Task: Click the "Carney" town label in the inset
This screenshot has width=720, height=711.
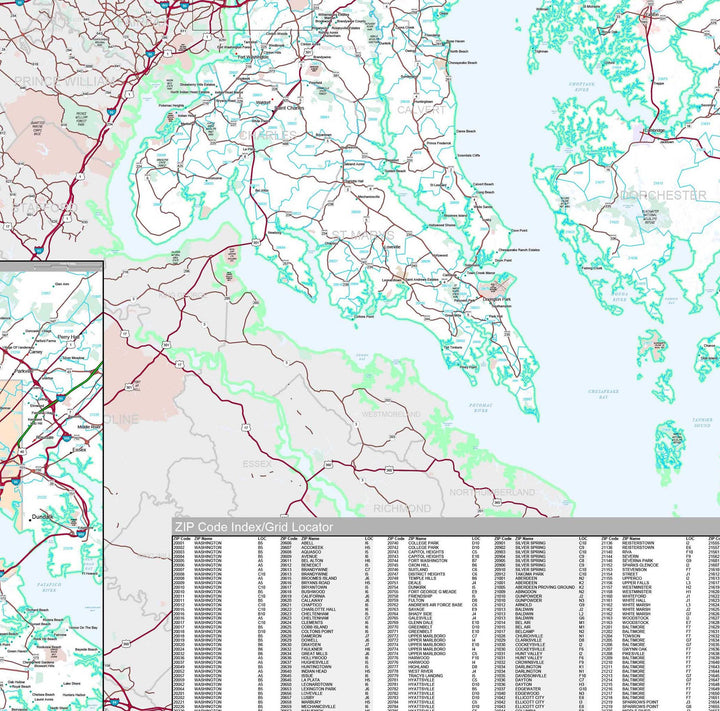Action: (36, 352)
